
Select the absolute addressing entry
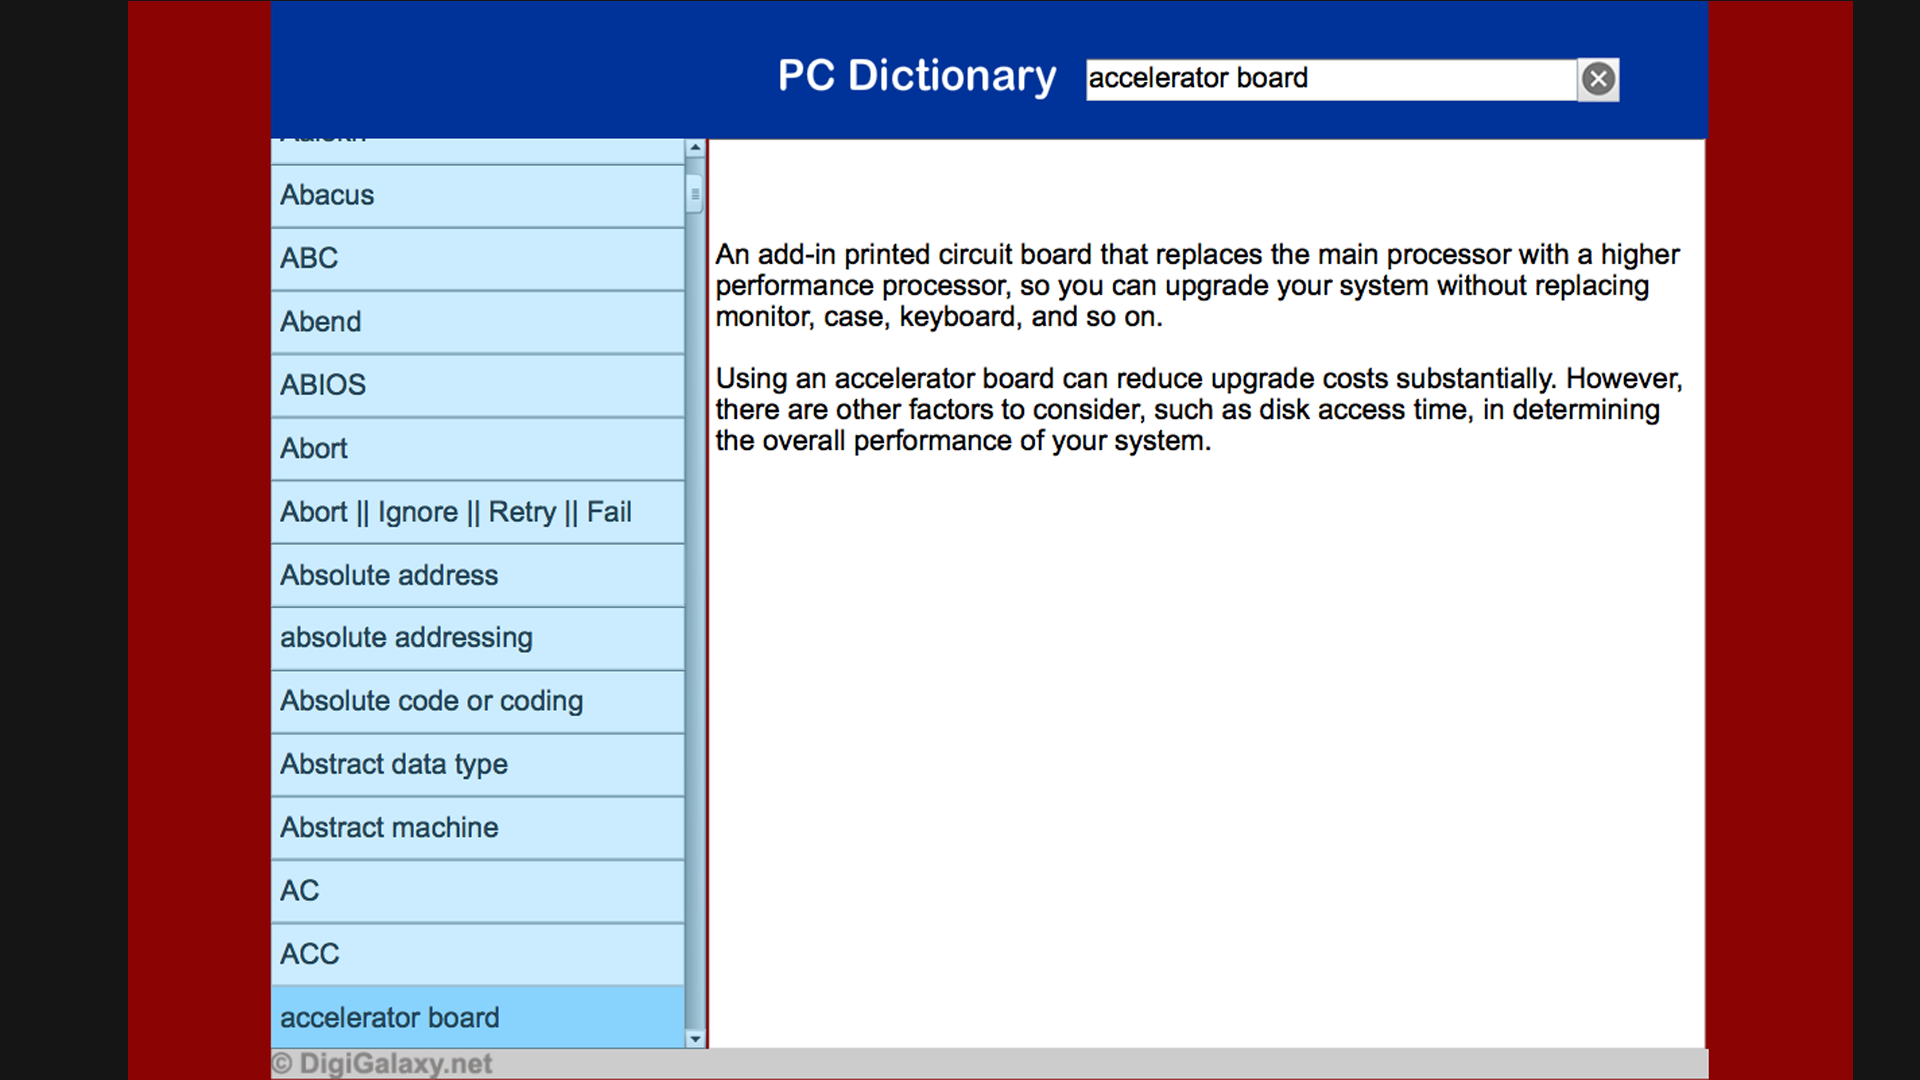[478, 639]
